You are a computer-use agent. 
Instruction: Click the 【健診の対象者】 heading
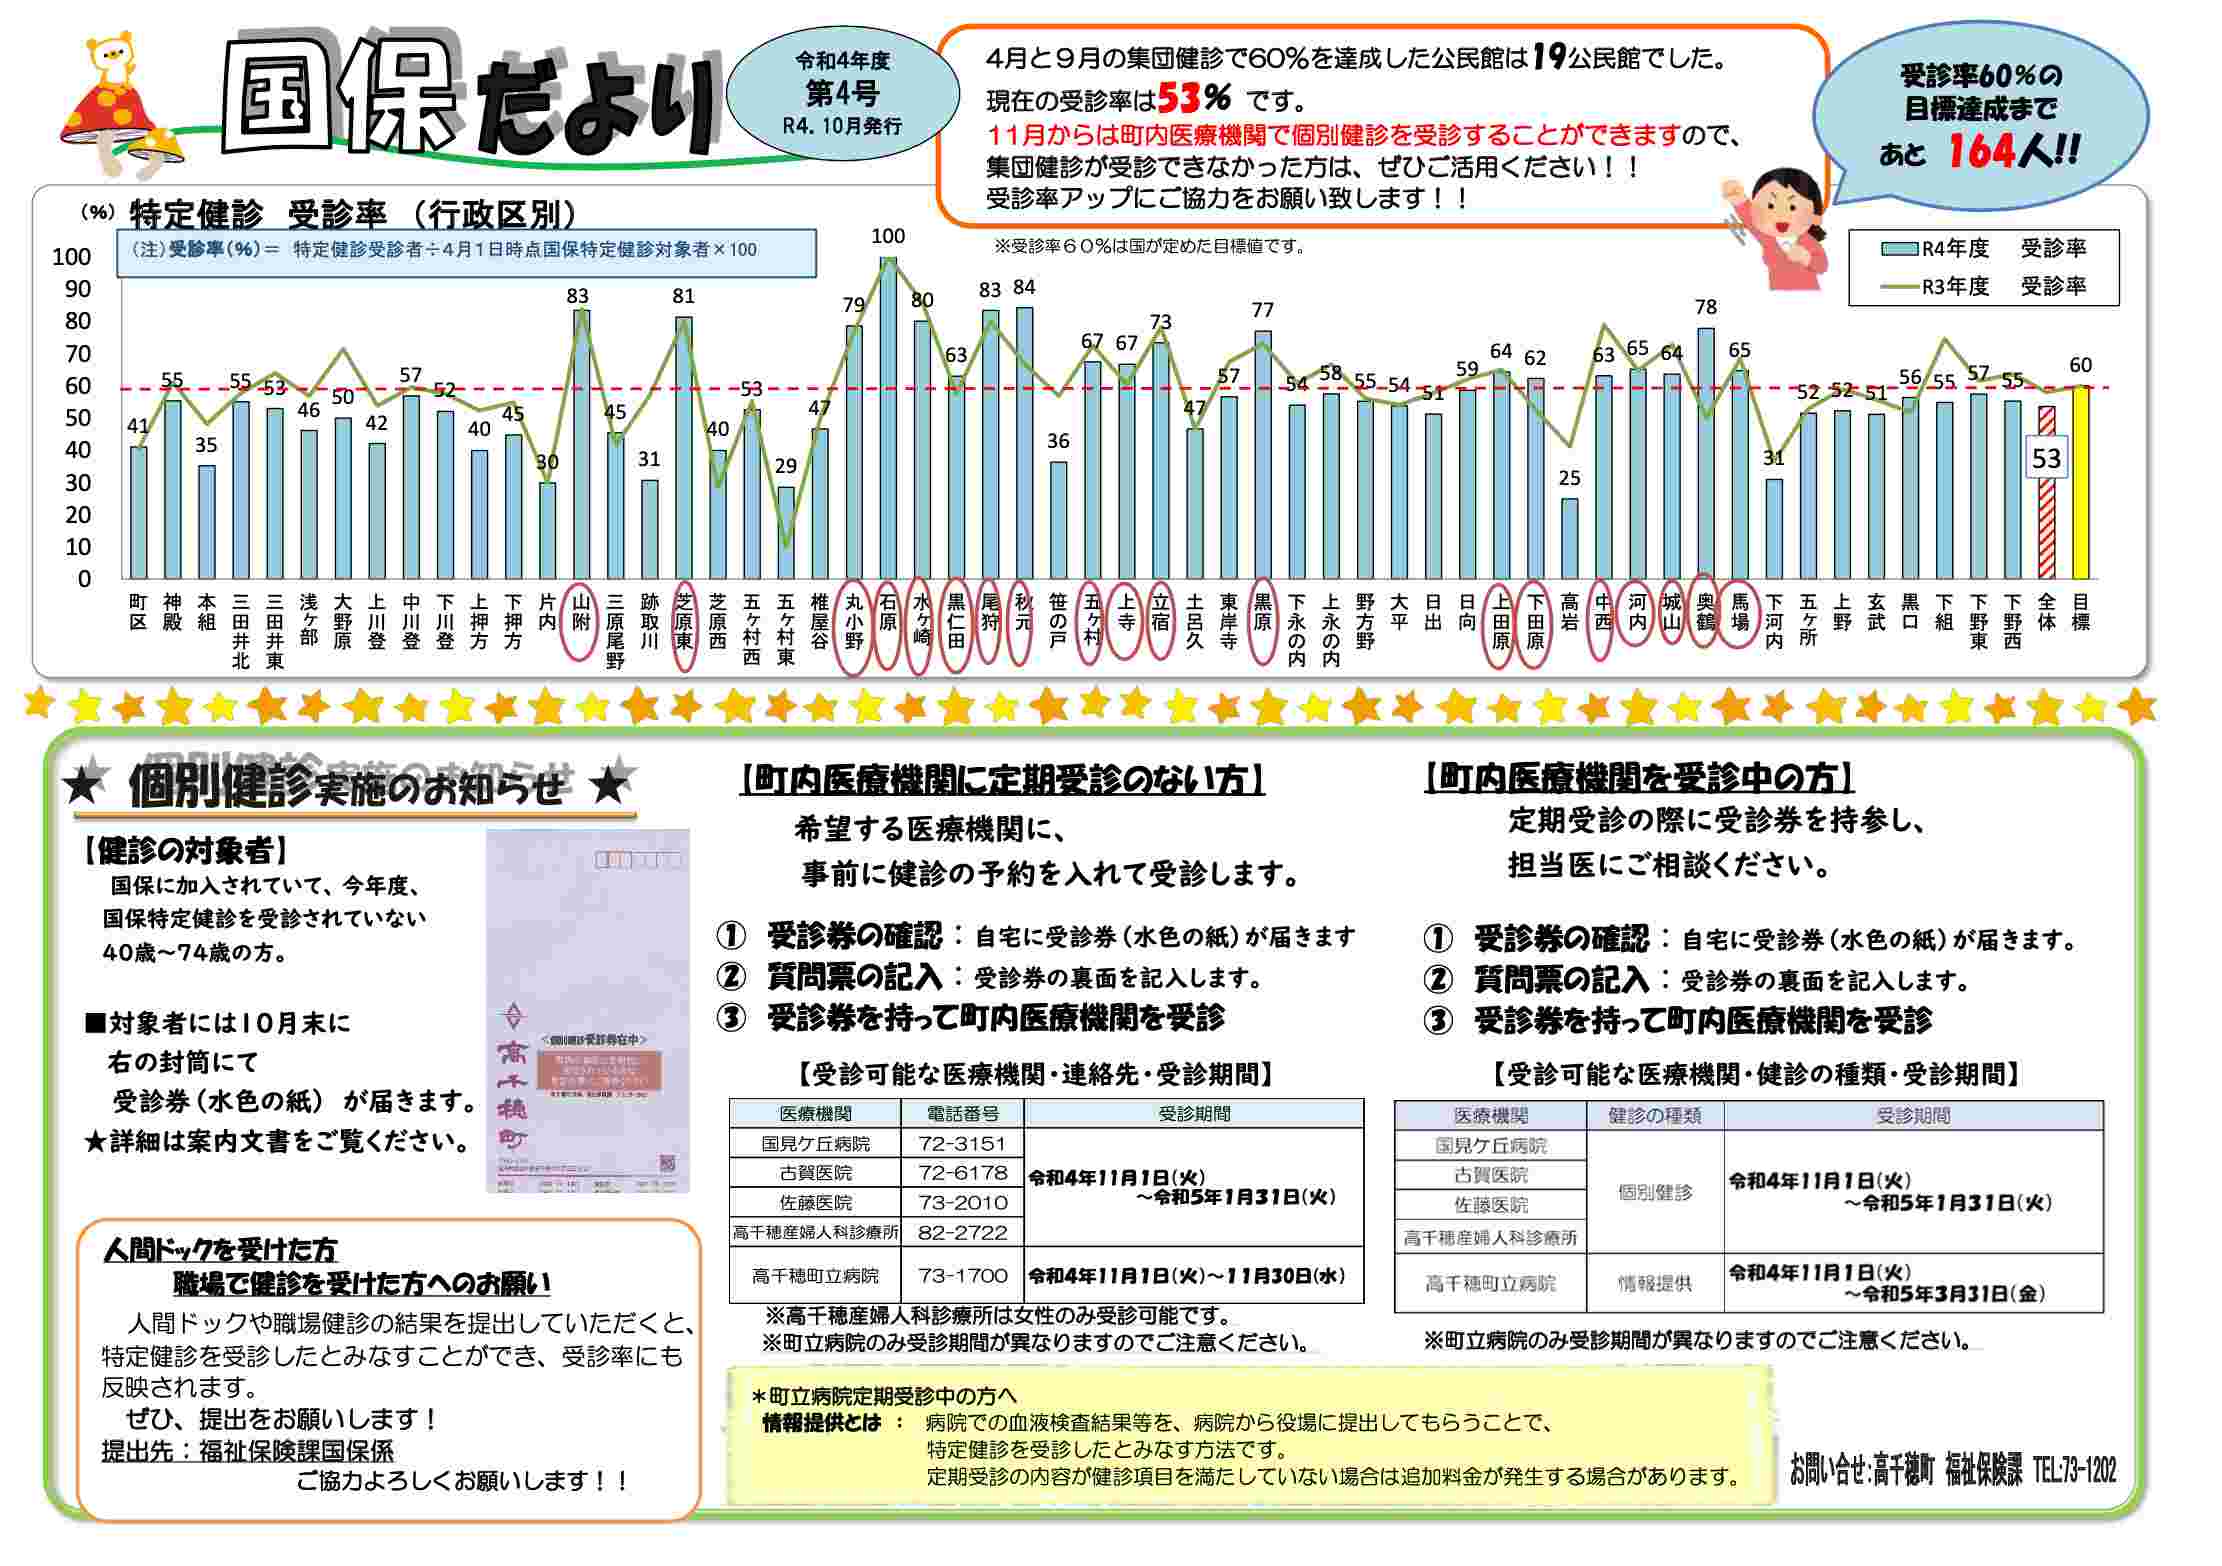click(185, 851)
